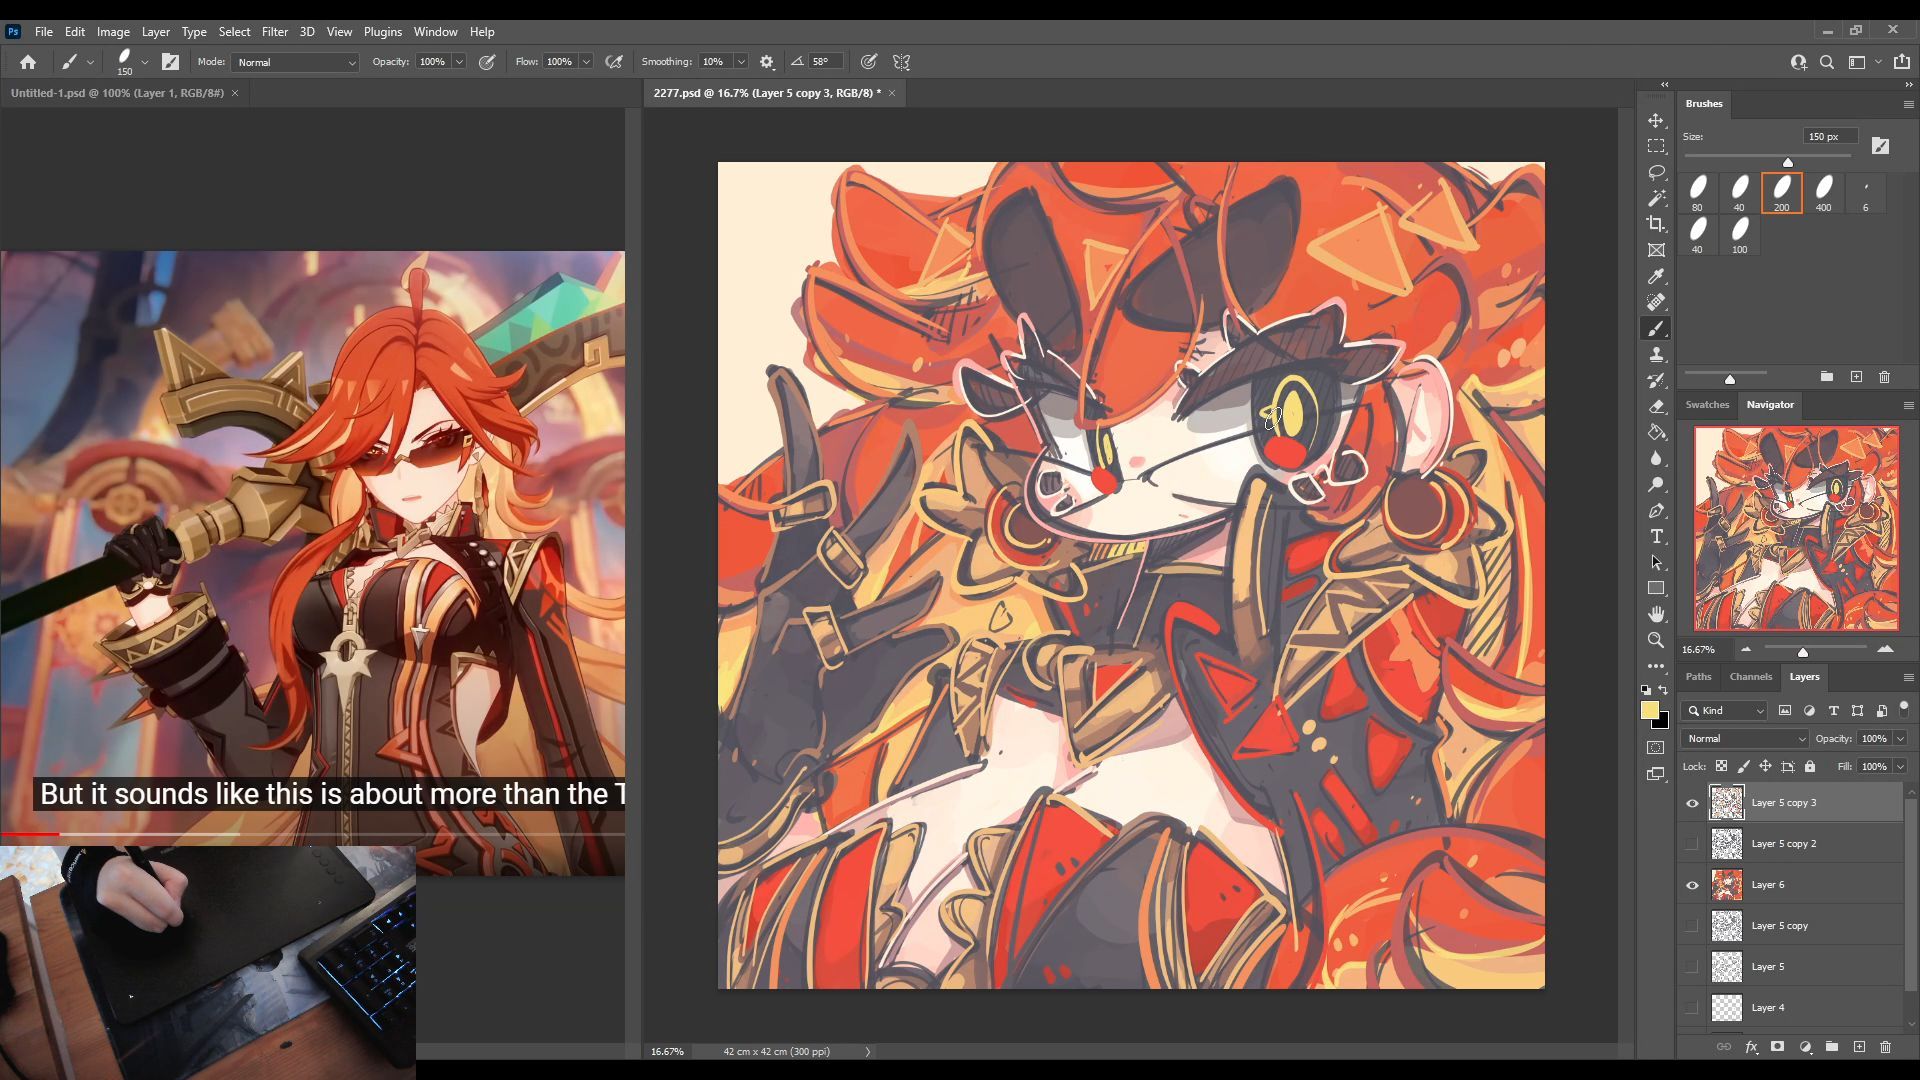Open the brush preset picker arrow
This screenshot has width=1920, height=1080.
click(145, 62)
